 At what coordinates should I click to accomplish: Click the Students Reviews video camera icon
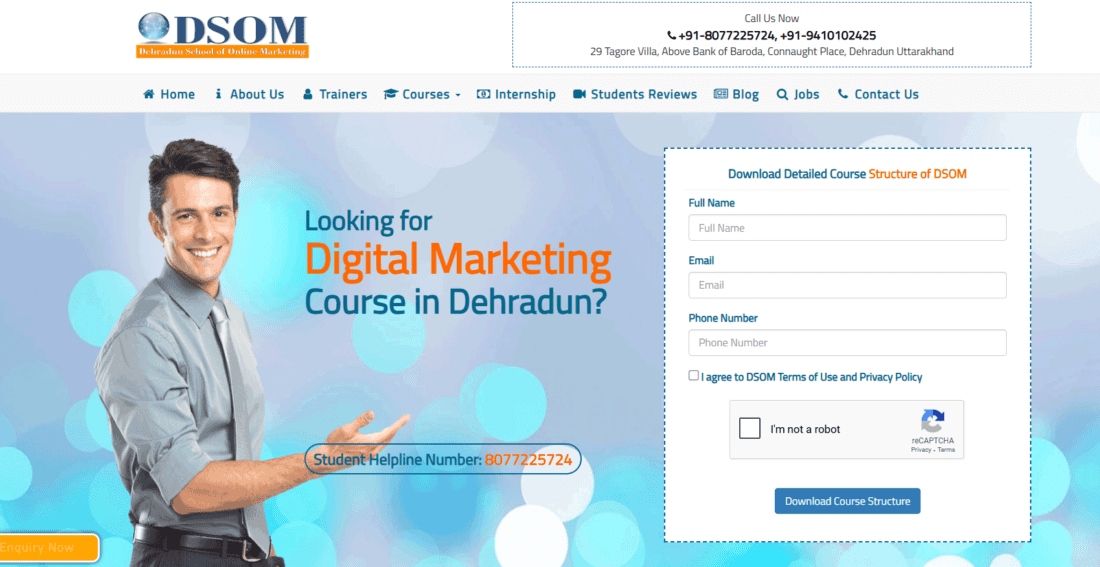[579, 94]
